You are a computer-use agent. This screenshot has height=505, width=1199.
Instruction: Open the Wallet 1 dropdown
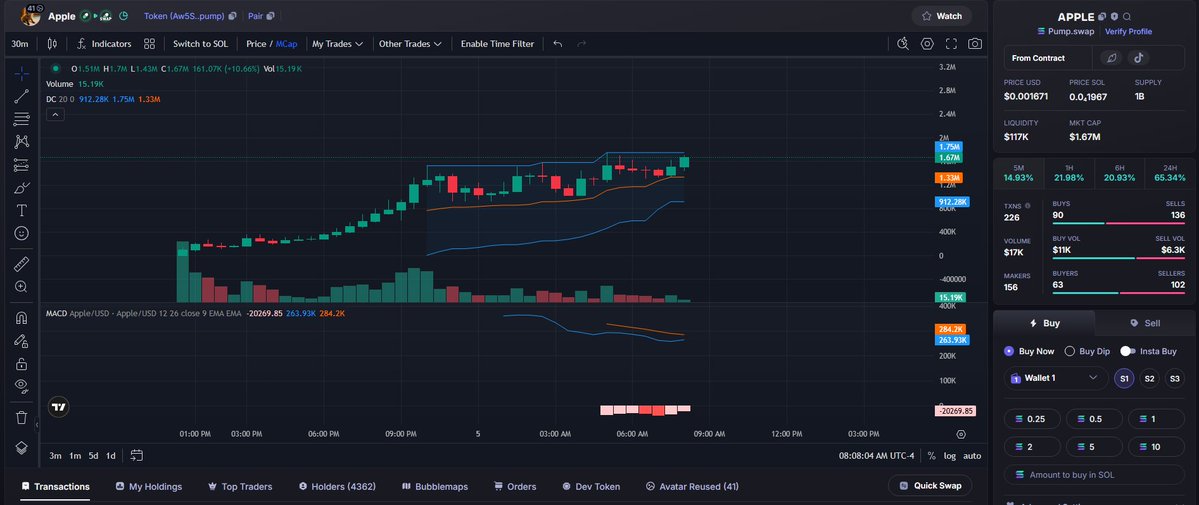pos(1055,378)
